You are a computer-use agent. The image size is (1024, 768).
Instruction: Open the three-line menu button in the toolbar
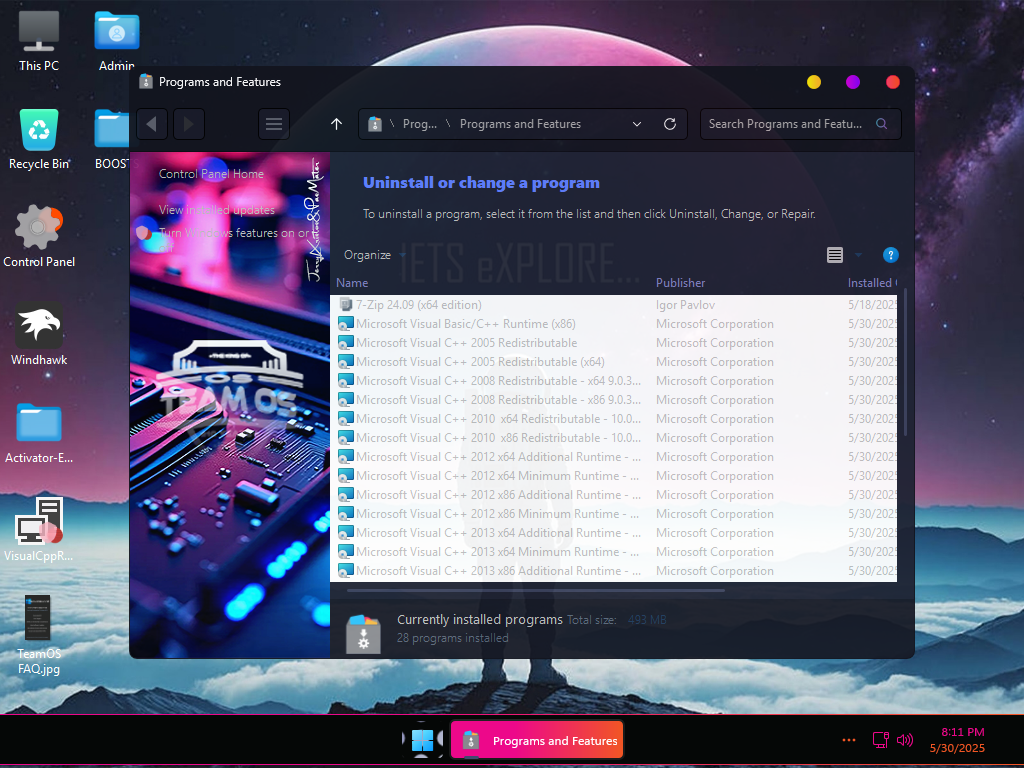tap(274, 124)
